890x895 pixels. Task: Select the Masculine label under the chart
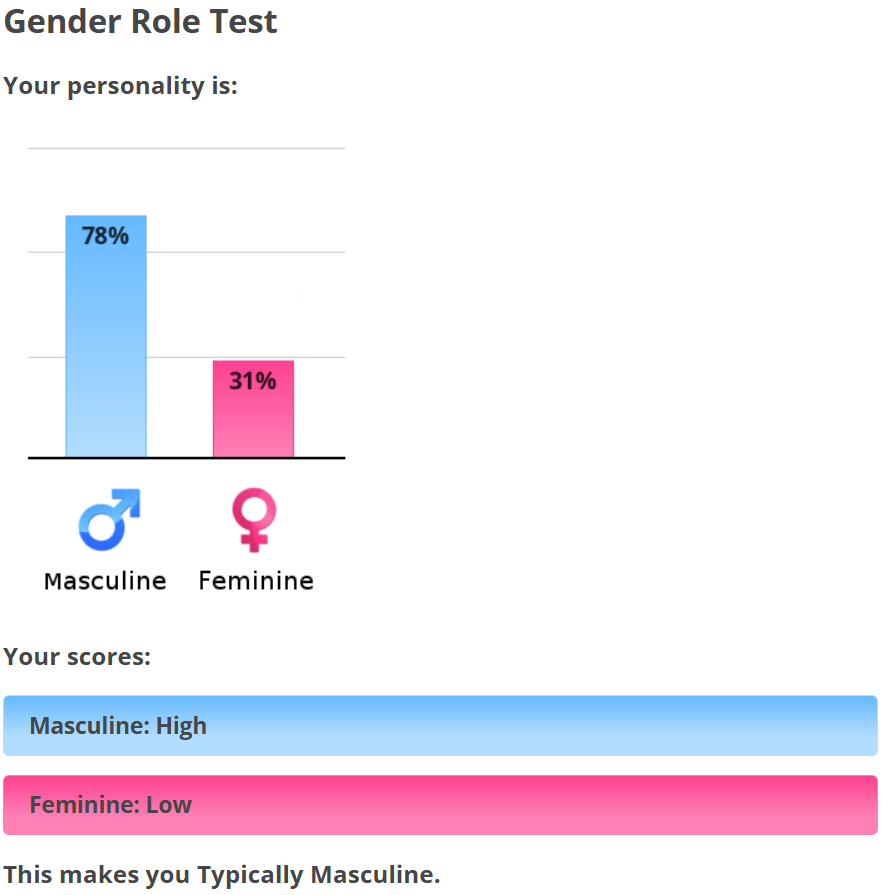coord(106,581)
